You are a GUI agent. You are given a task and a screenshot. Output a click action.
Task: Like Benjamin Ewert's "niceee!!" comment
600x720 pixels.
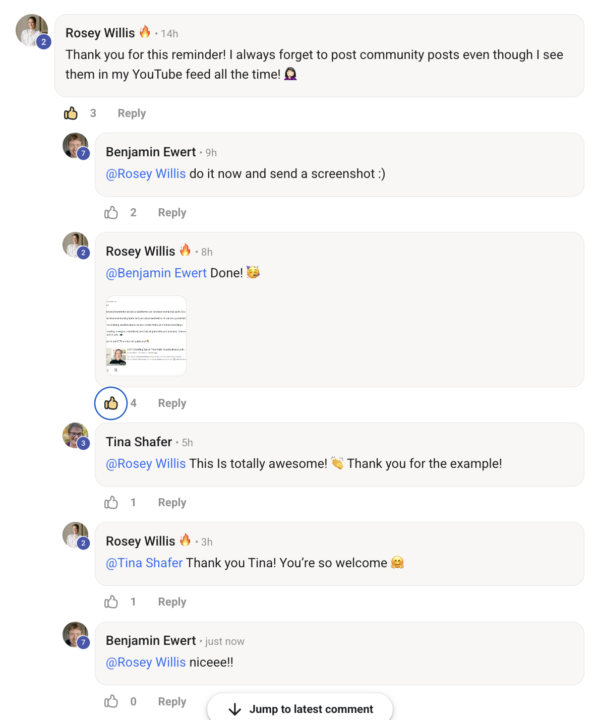click(x=111, y=701)
